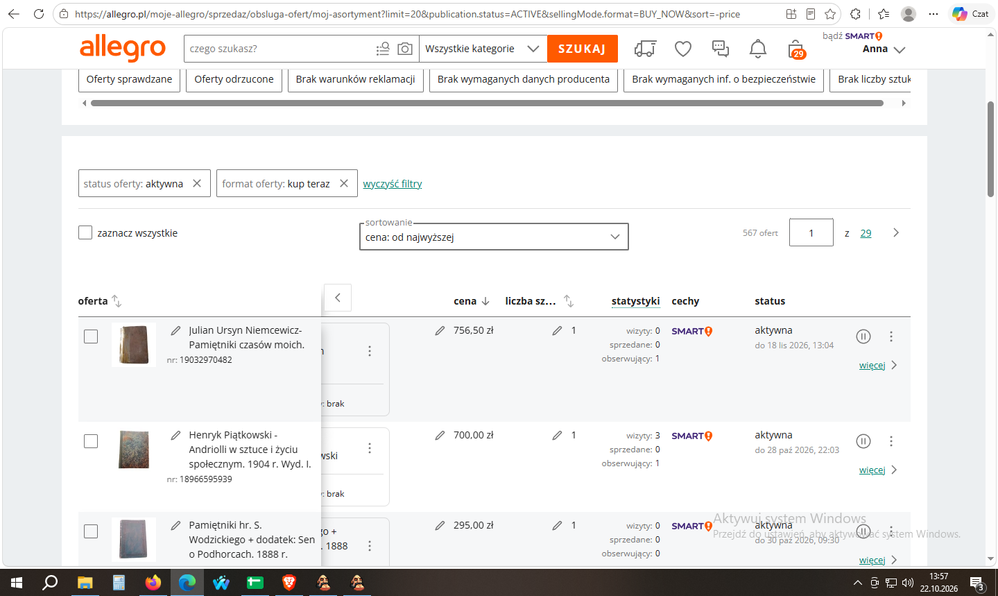Edit the 756,50 zł price
This screenshot has height=596, width=998.
click(x=440, y=330)
